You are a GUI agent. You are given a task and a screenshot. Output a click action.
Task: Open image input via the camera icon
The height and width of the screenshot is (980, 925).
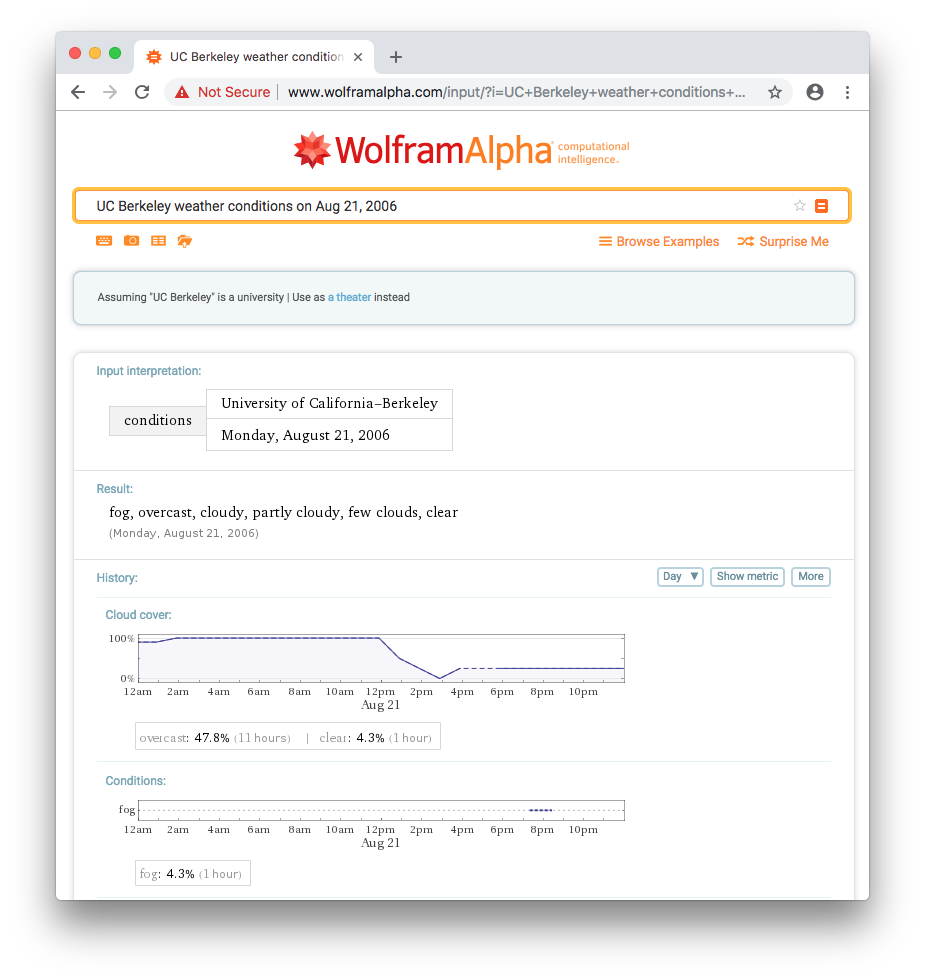coord(131,241)
